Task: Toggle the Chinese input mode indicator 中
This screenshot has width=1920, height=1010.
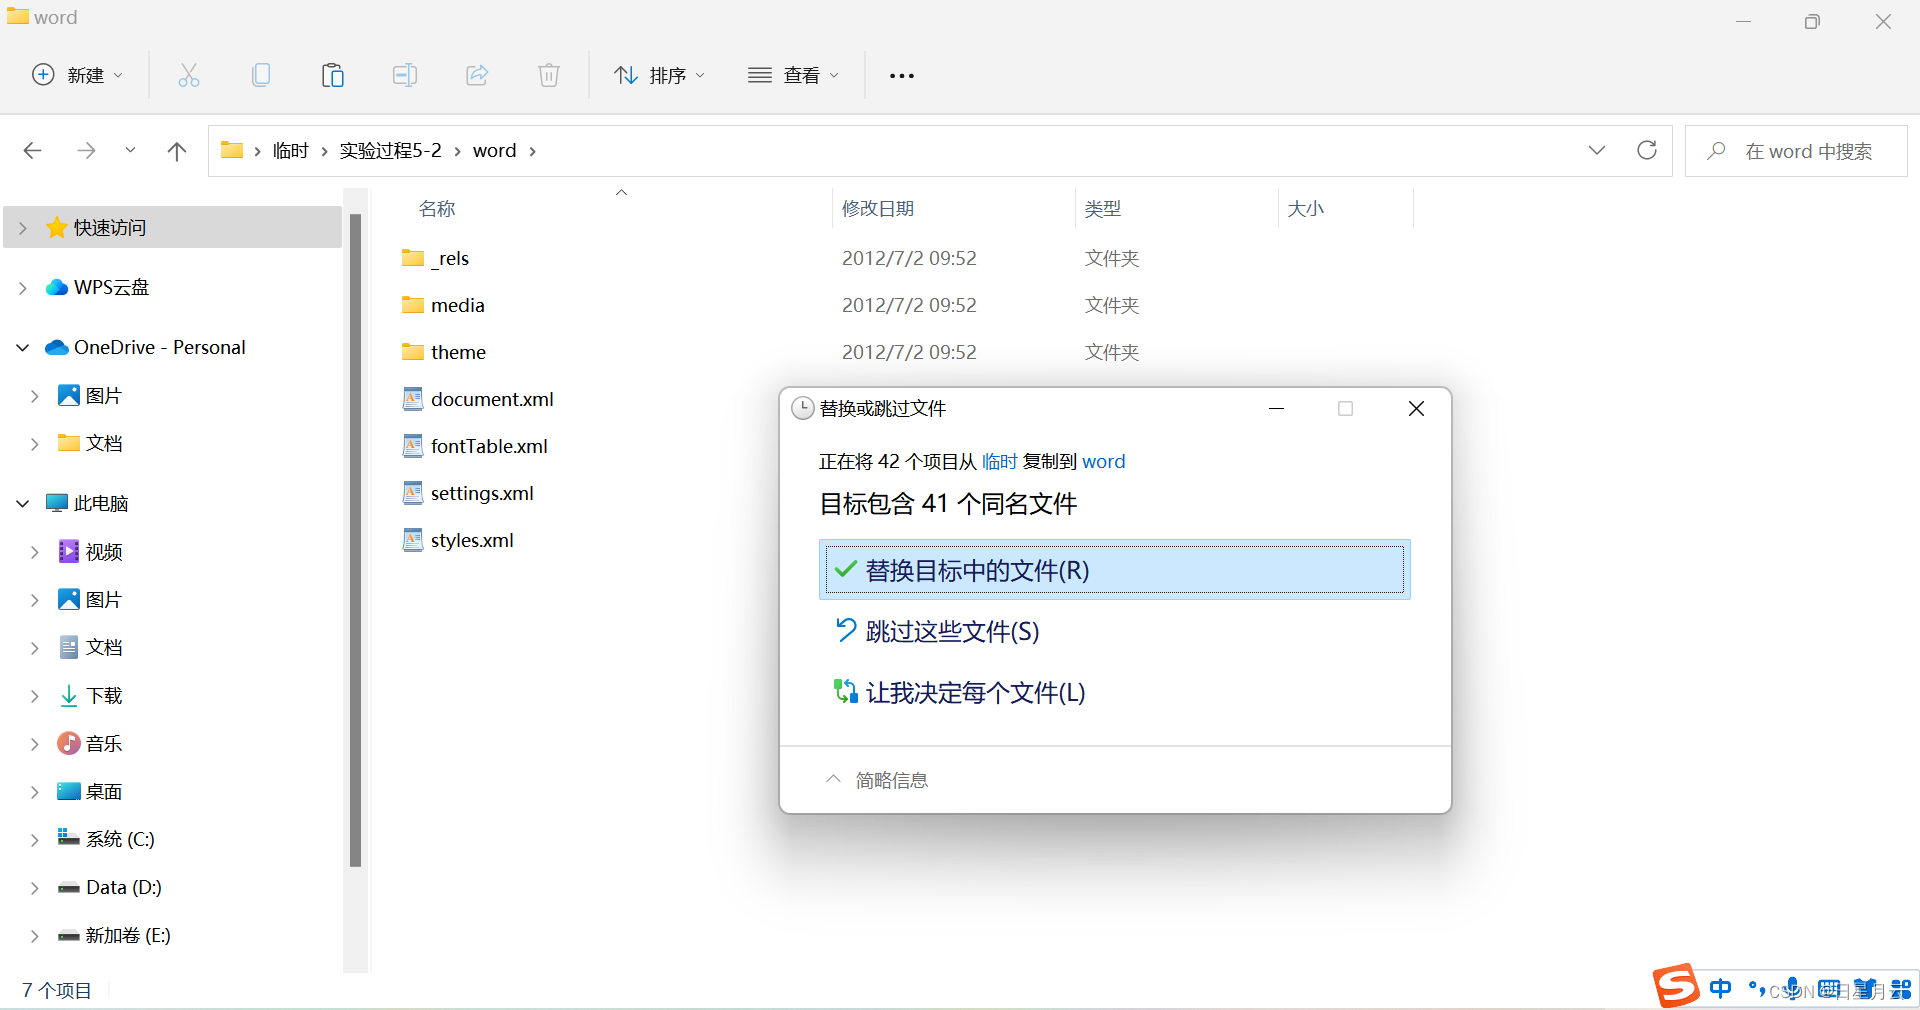Action: click(1721, 989)
